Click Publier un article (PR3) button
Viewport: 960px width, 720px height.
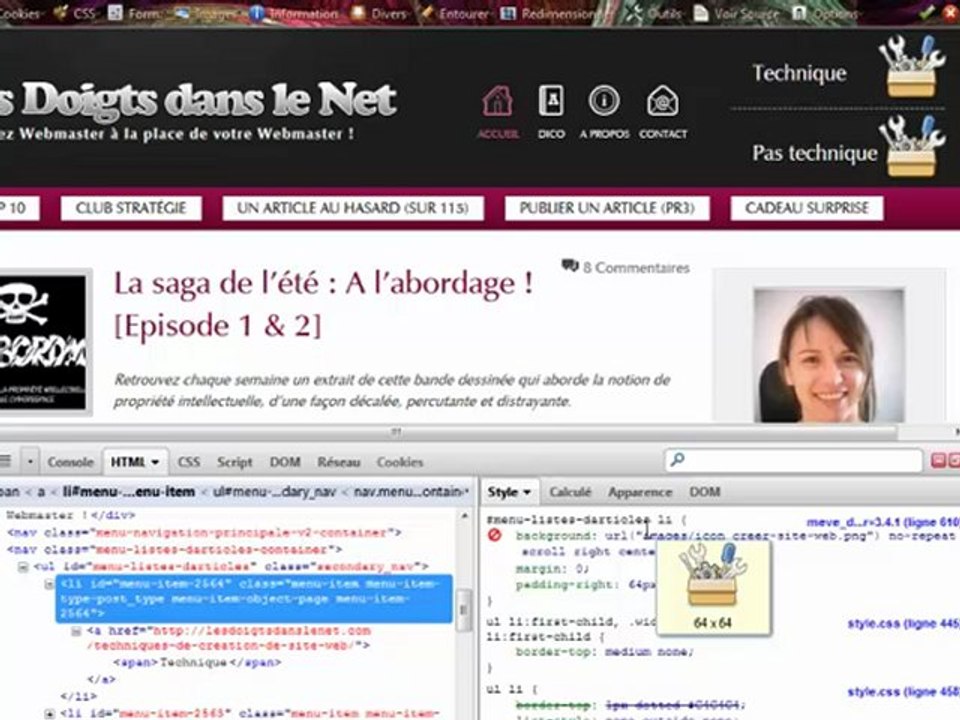(x=607, y=208)
